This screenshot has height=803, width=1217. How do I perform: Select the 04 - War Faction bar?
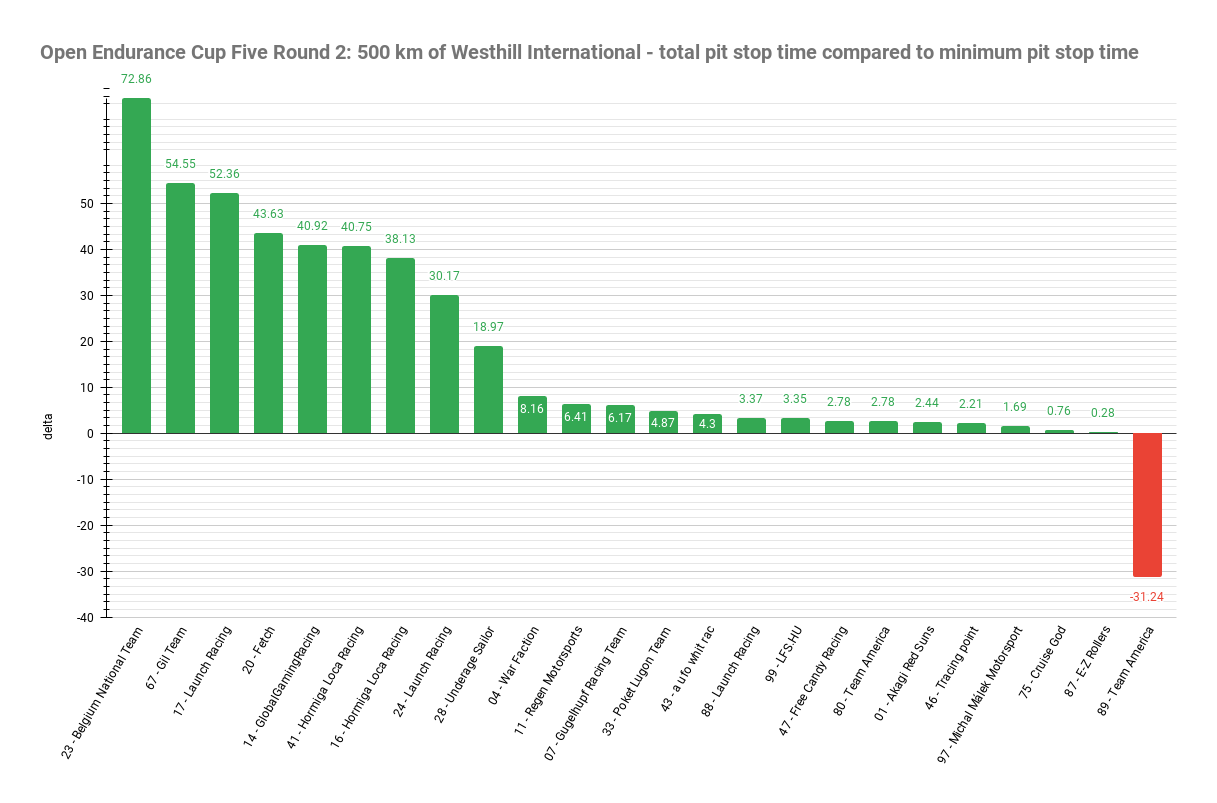[532, 415]
